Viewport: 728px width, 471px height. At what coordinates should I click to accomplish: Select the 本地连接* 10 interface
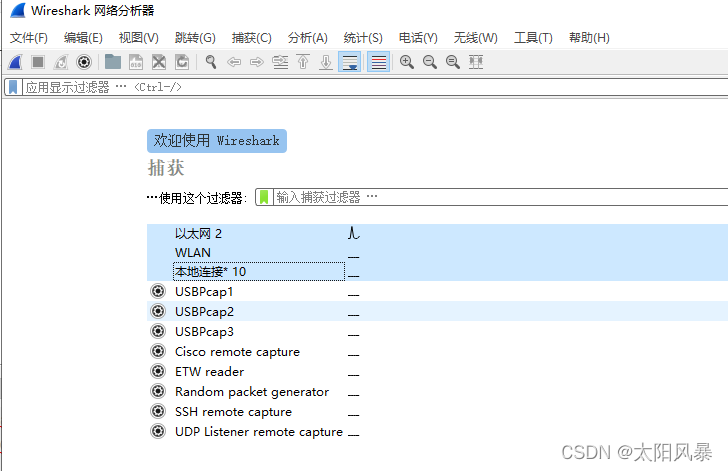tap(210, 272)
